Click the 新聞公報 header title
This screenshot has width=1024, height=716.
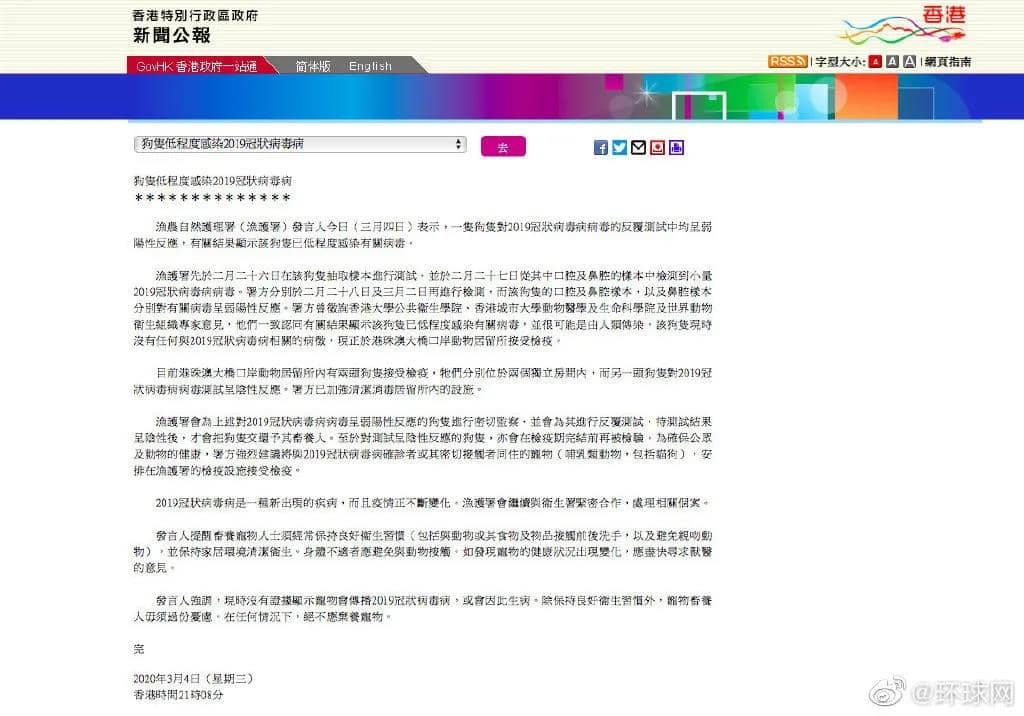(x=172, y=36)
